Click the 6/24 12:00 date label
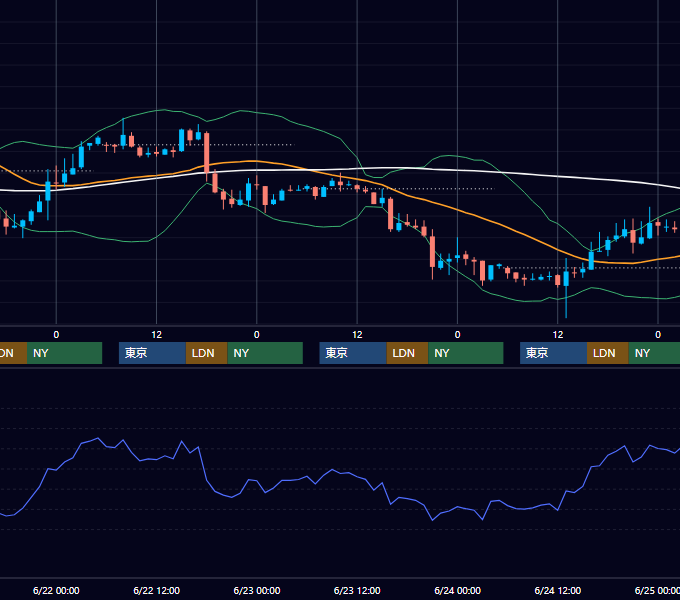 click(x=558, y=590)
